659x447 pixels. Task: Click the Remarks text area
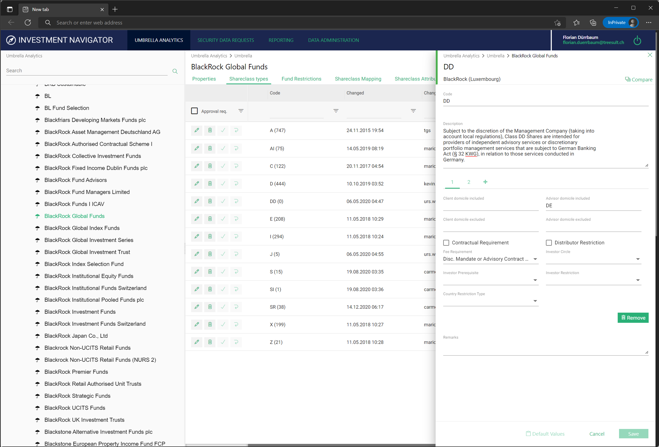(x=545, y=348)
